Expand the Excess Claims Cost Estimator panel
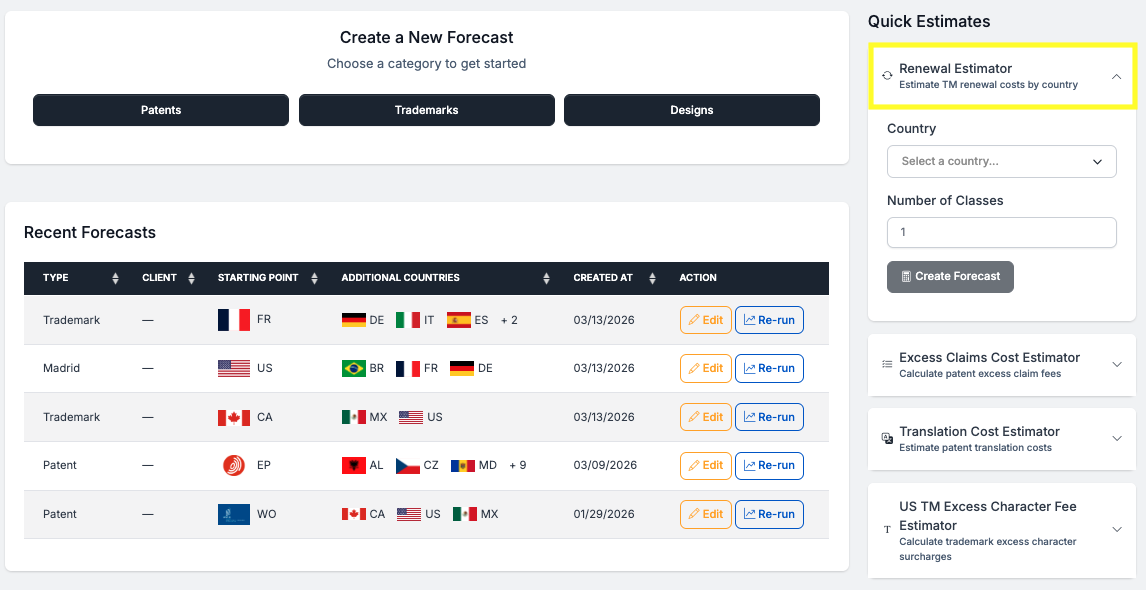Image resolution: width=1146 pixels, height=590 pixels. point(1117,365)
